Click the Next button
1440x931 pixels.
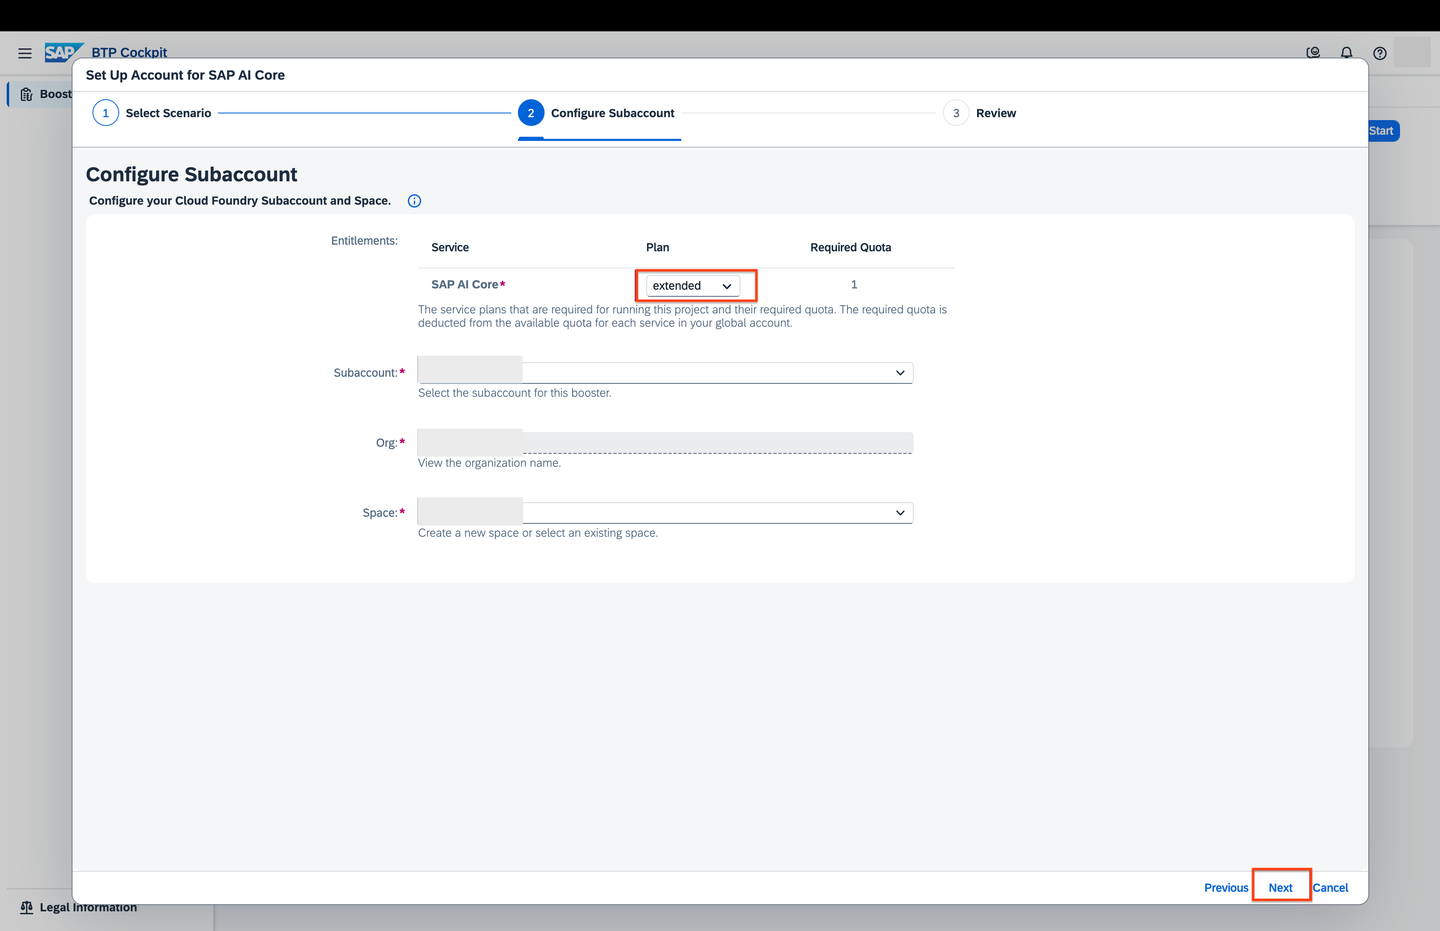click(x=1281, y=887)
